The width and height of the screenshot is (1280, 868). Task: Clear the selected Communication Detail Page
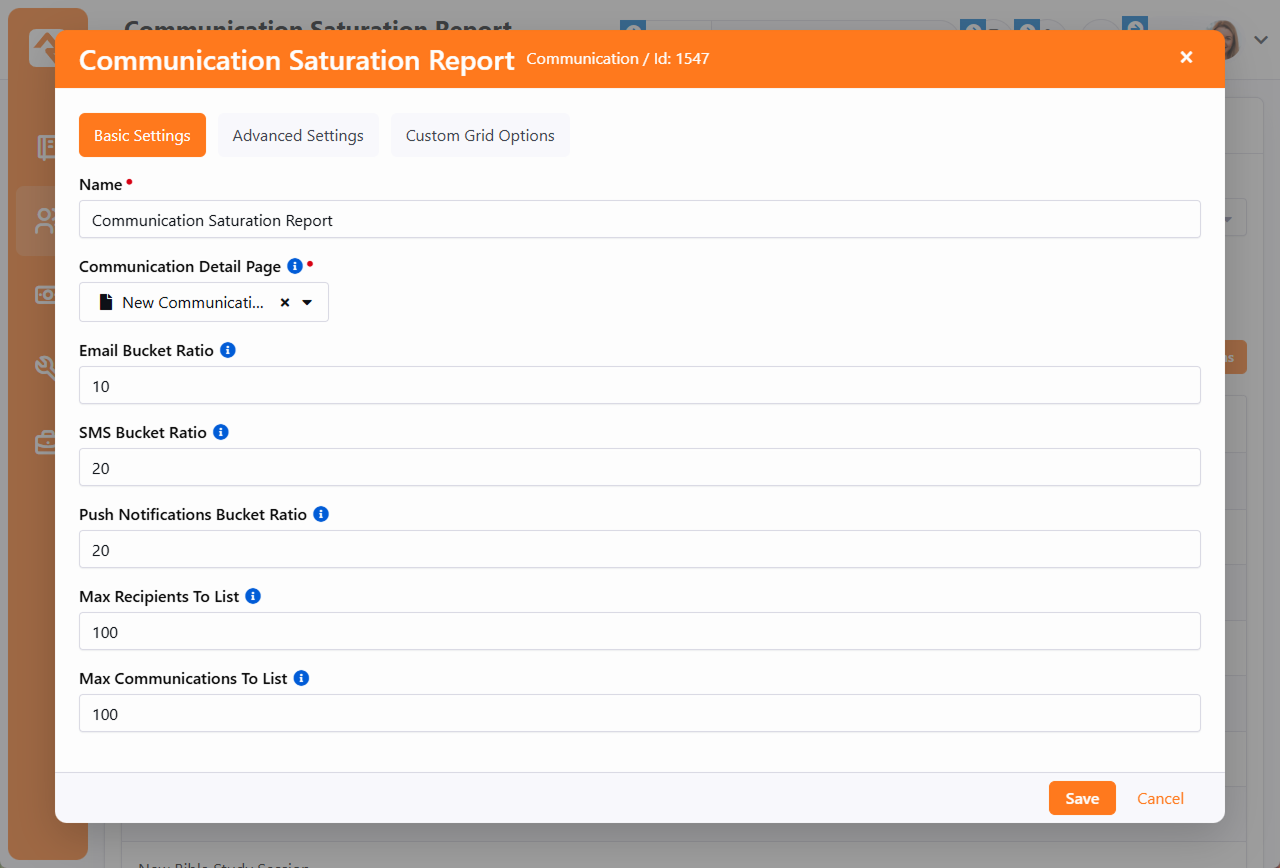(x=285, y=302)
